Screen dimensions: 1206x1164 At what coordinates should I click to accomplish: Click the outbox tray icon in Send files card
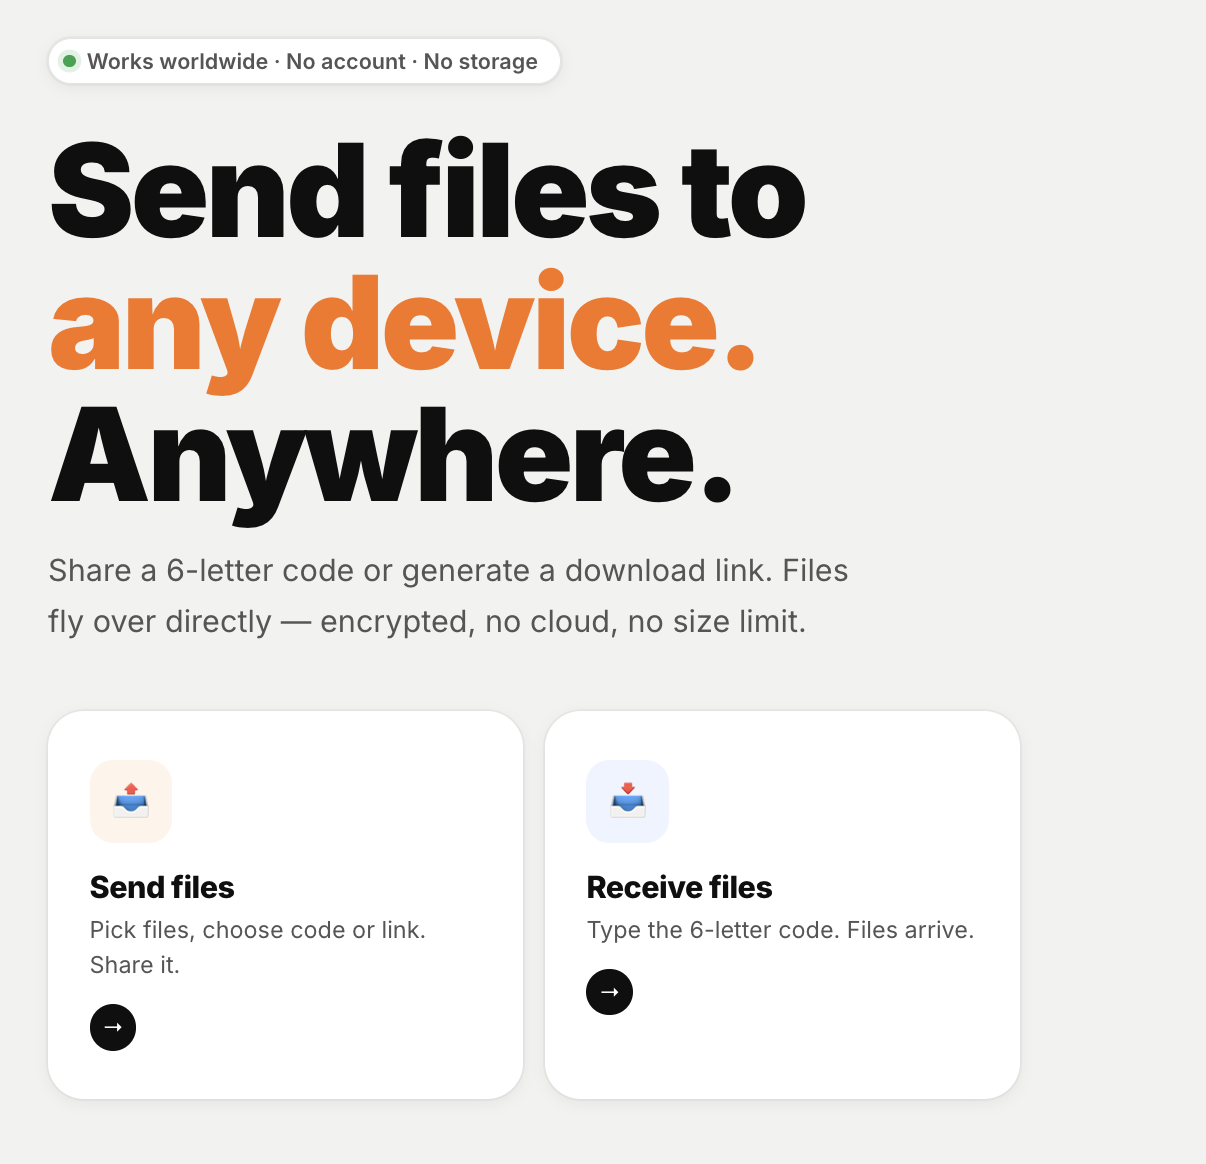tap(131, 801)
